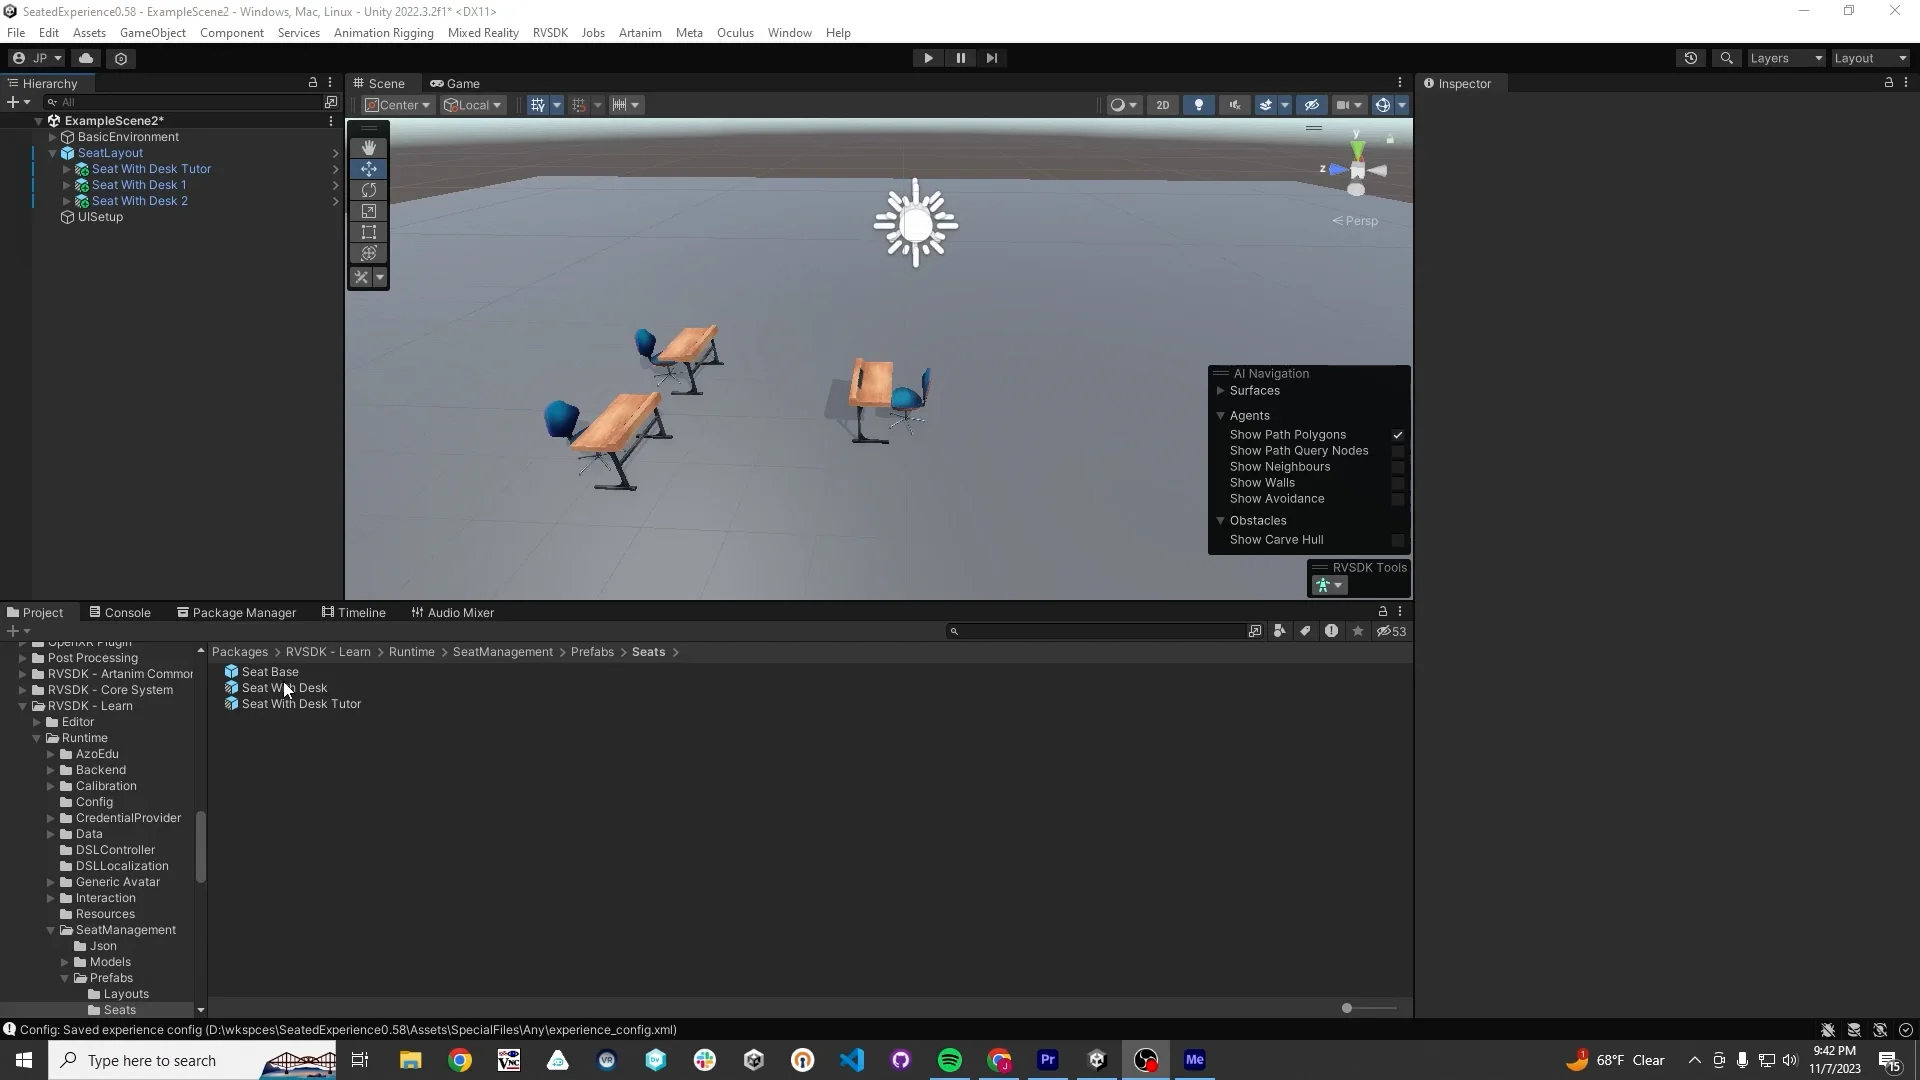This screenshot has height=1080, width=1920.
Task: Click the Hierarchy search field
Action: 182,102
